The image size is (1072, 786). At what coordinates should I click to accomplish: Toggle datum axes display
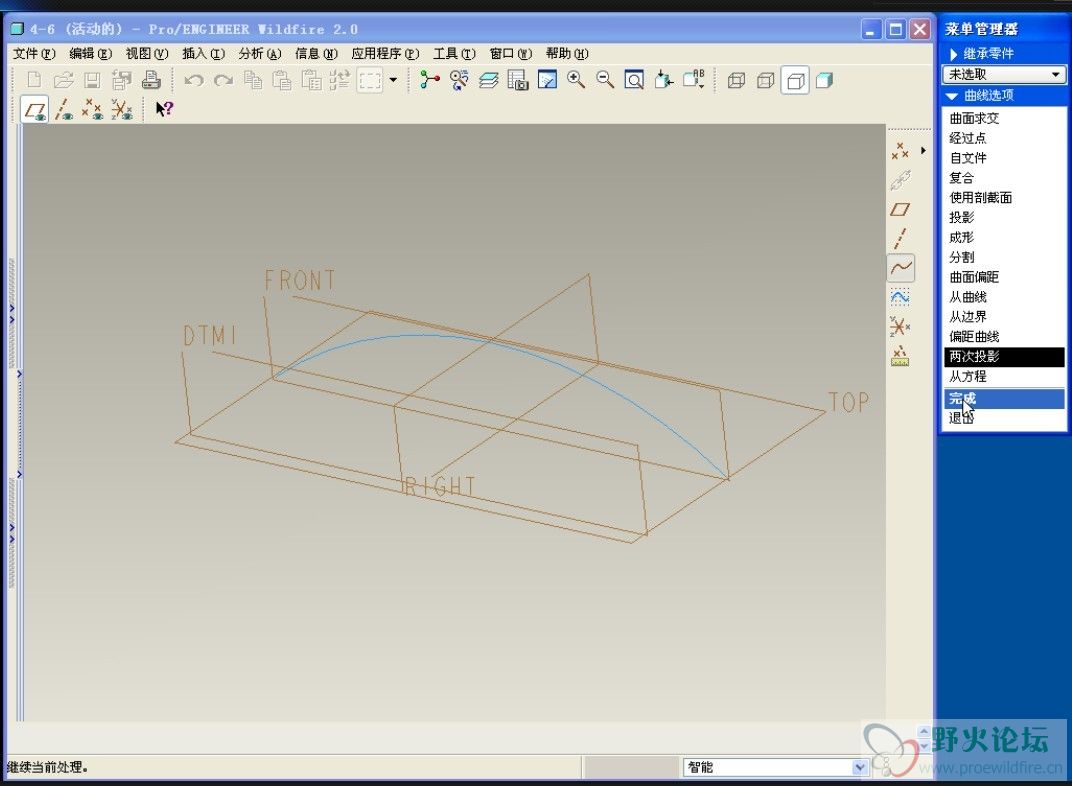click(64, 109)
